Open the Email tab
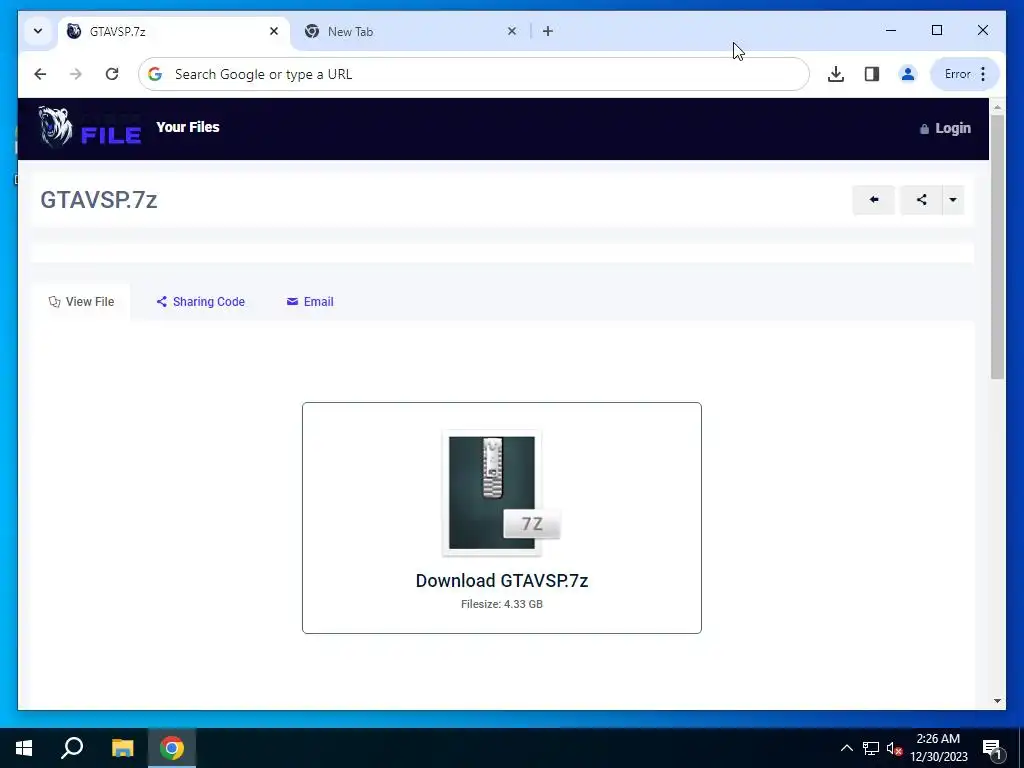The width and height of the screenshot is (1024, 768). tap(310, 302)
